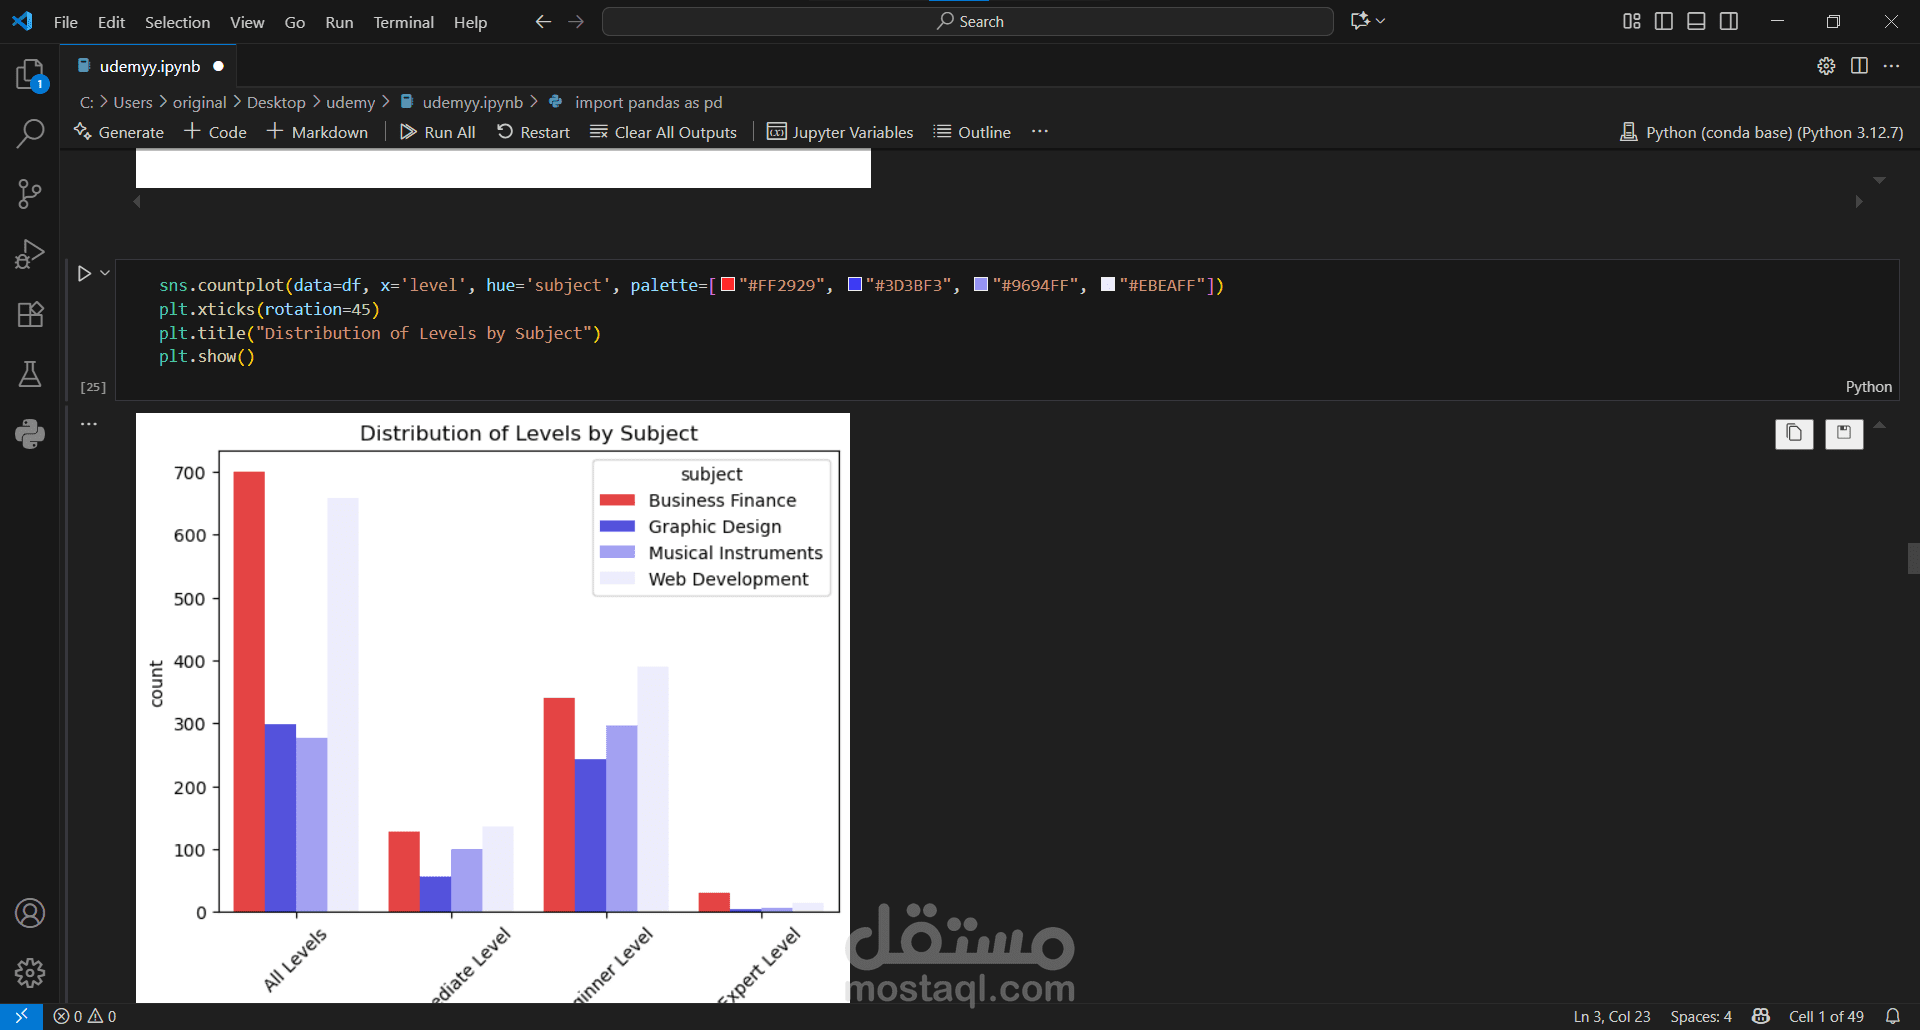Navigate forward with the arrow
Screen dimensions: 1920x1030
tap(576, 21)
